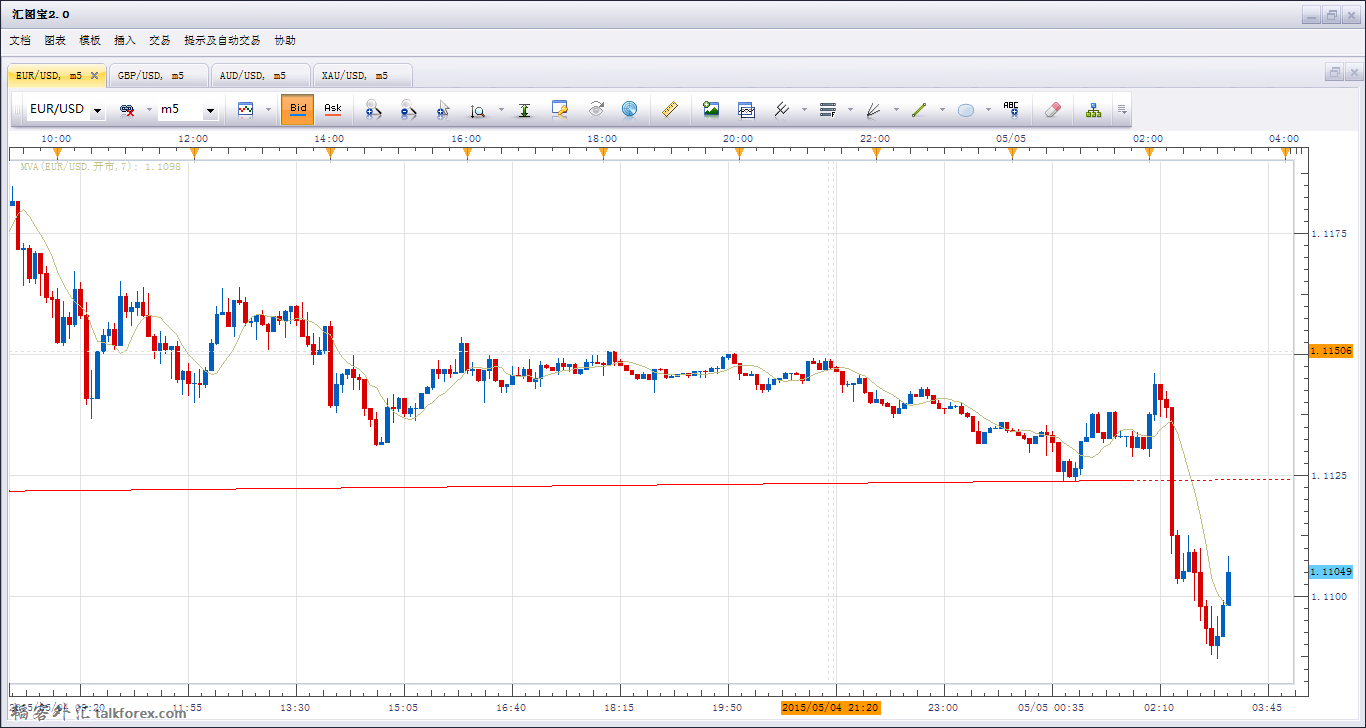Click the 1.1125 price axis value

(1327, 475)
